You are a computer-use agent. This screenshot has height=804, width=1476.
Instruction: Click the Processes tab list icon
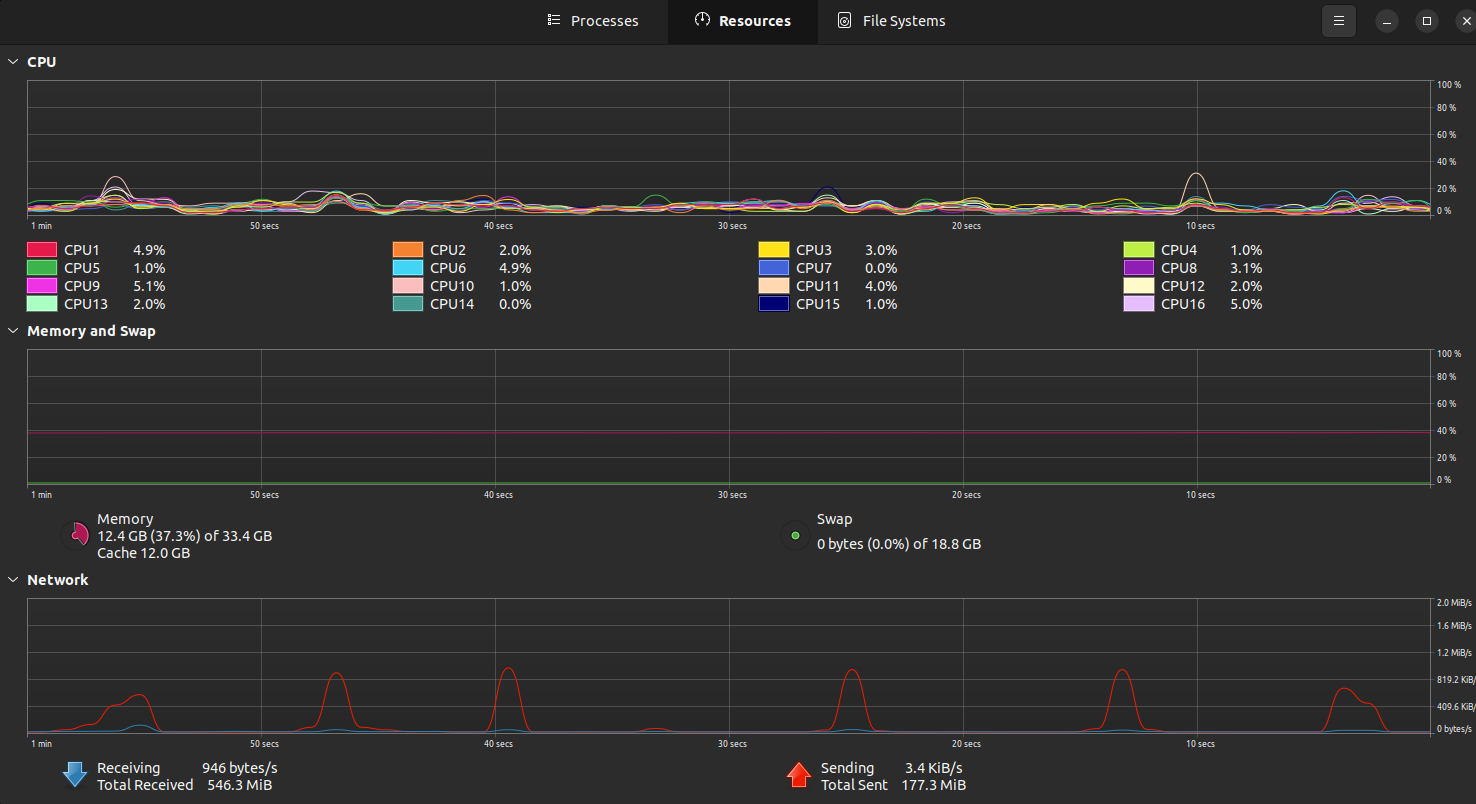(x=554, y=20)
